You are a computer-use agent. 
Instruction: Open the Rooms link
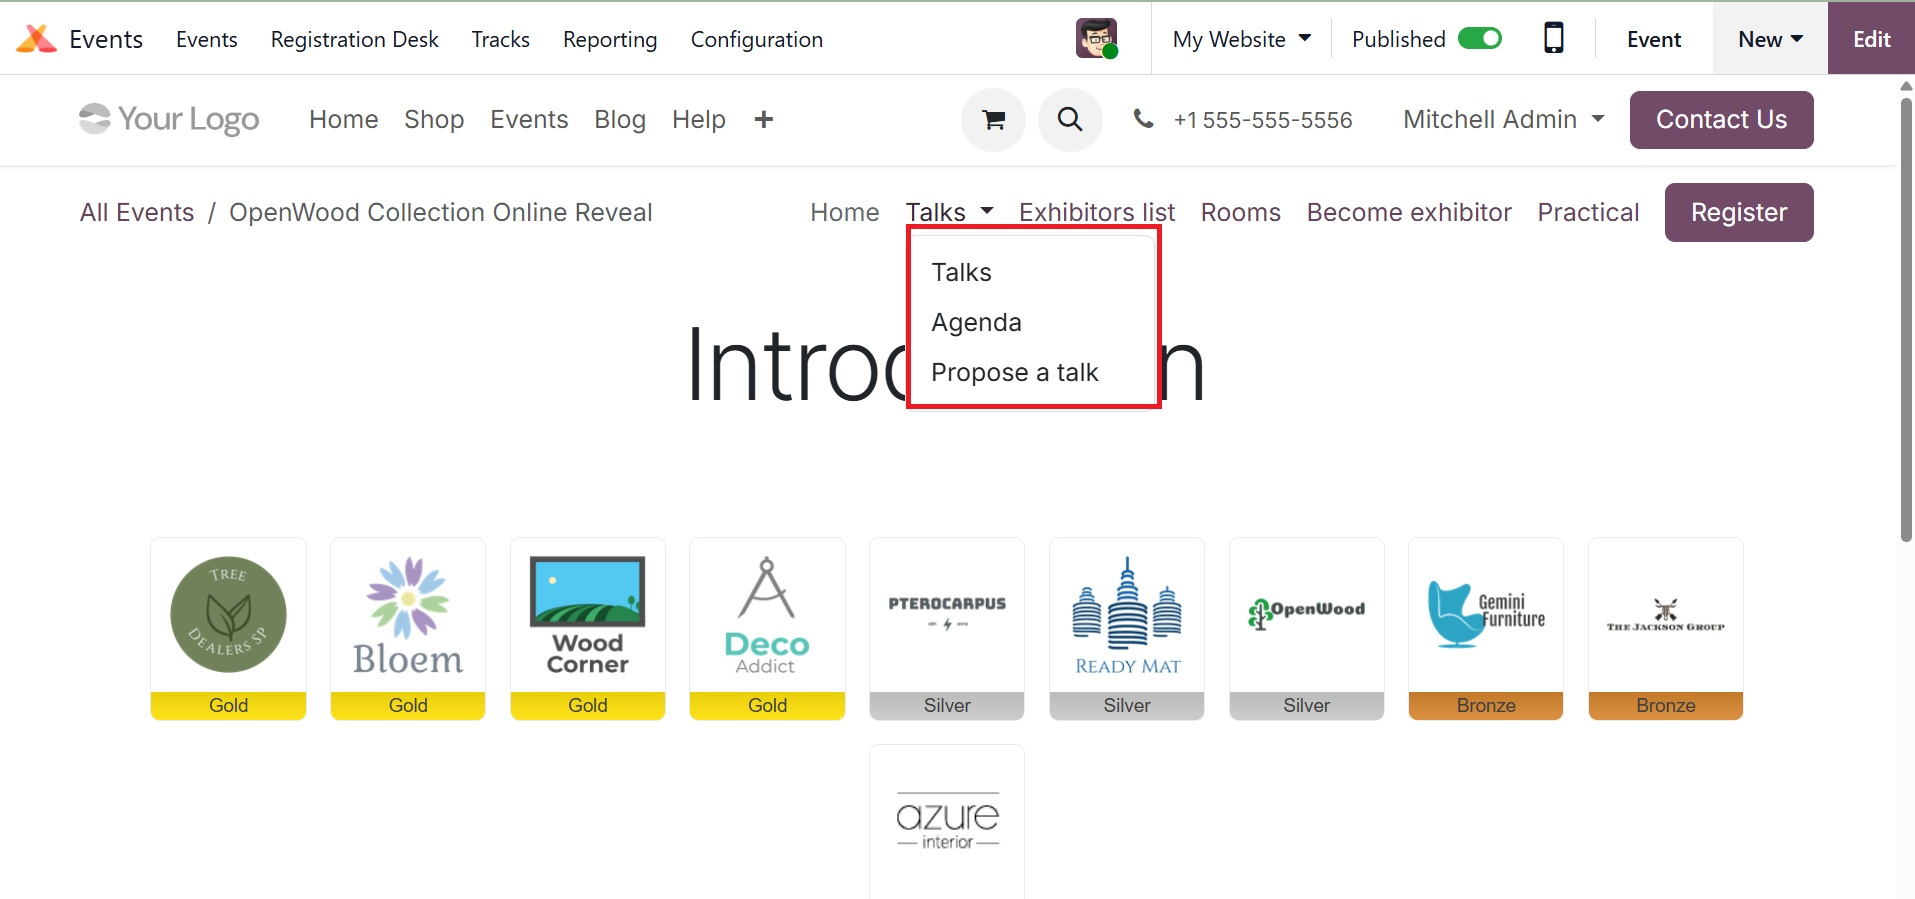[1241, 212]
